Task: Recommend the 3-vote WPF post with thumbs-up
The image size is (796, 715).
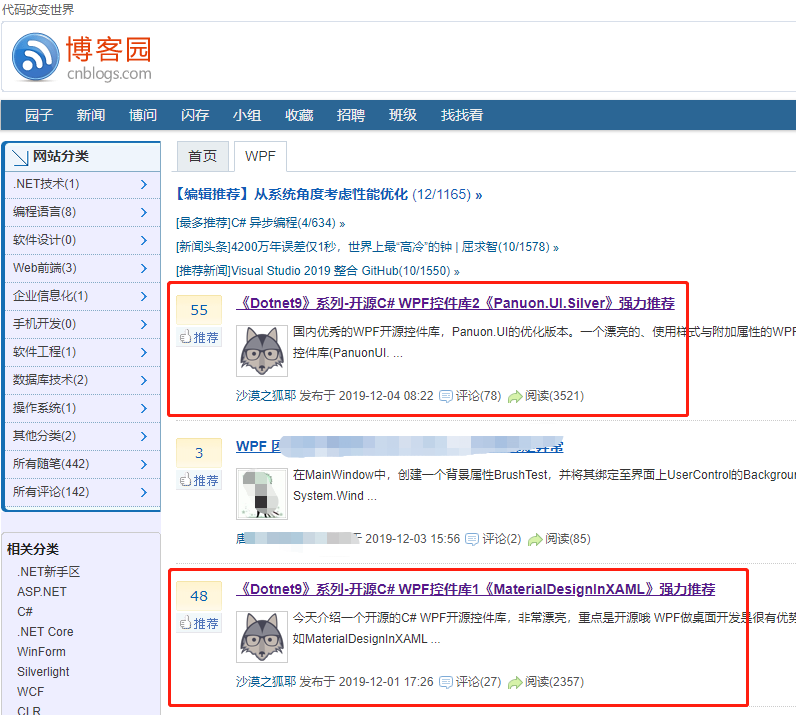Action: 199,480
